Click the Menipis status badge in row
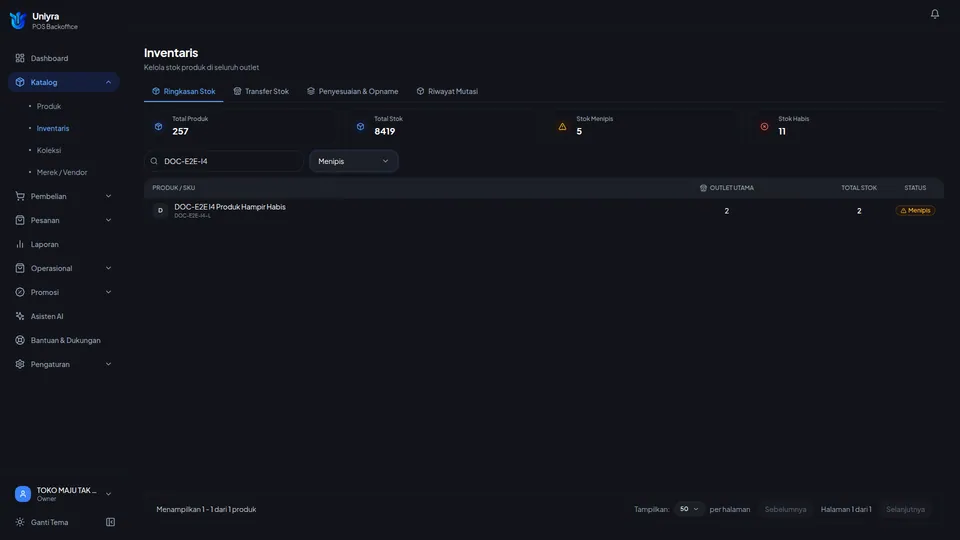Image resolution: width=960 pixels, height=540 pixels. click(915, 210)
